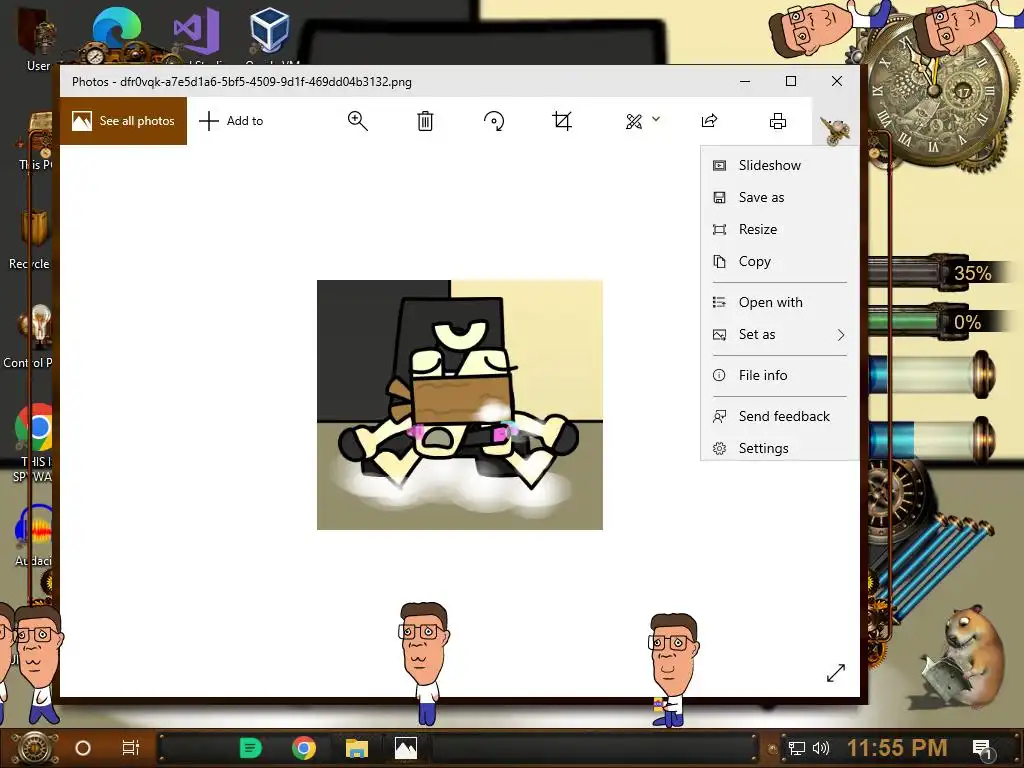The width and height of the screenshot is (1024, 768).
Task: Print the image with printer icon
Action: (x=778, y=121)
